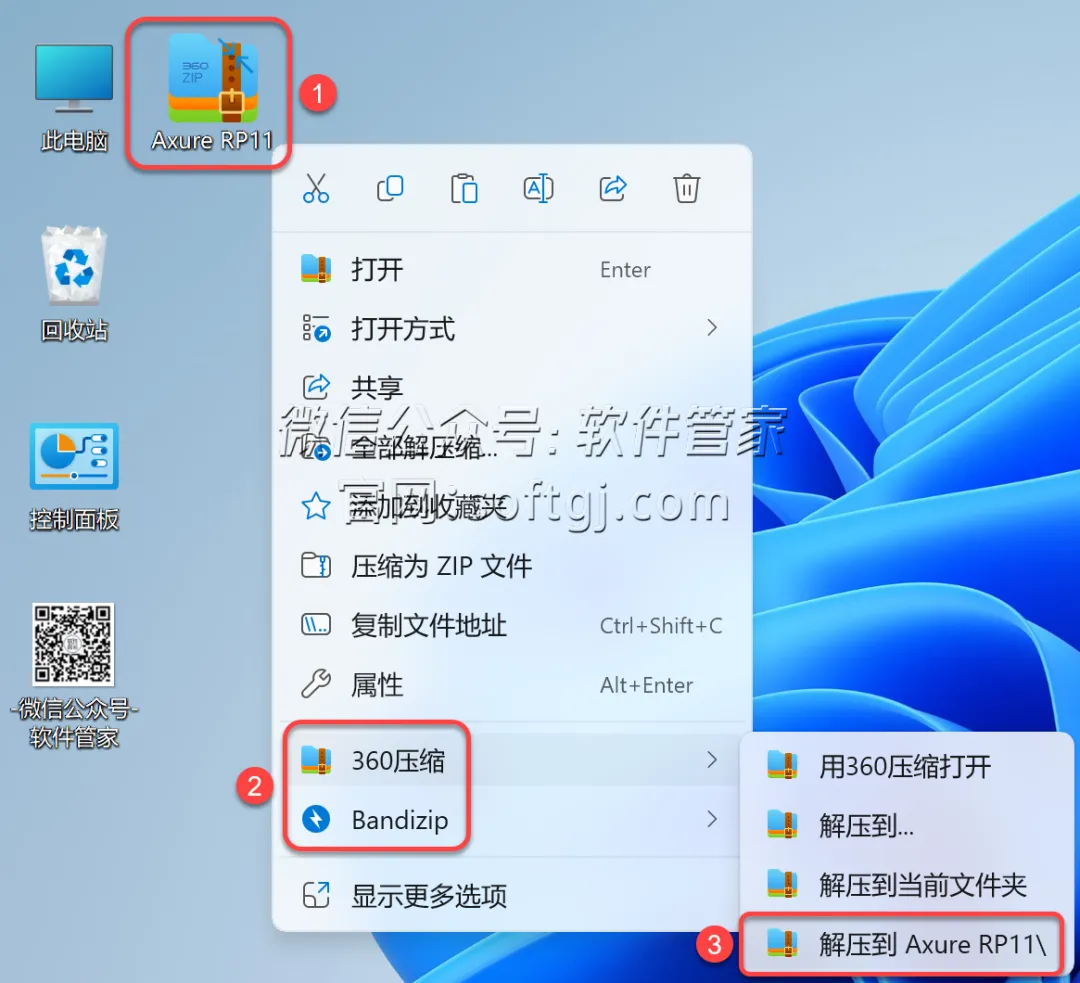Click the ZIP folder icon beside 压缩为

point(316,566)
